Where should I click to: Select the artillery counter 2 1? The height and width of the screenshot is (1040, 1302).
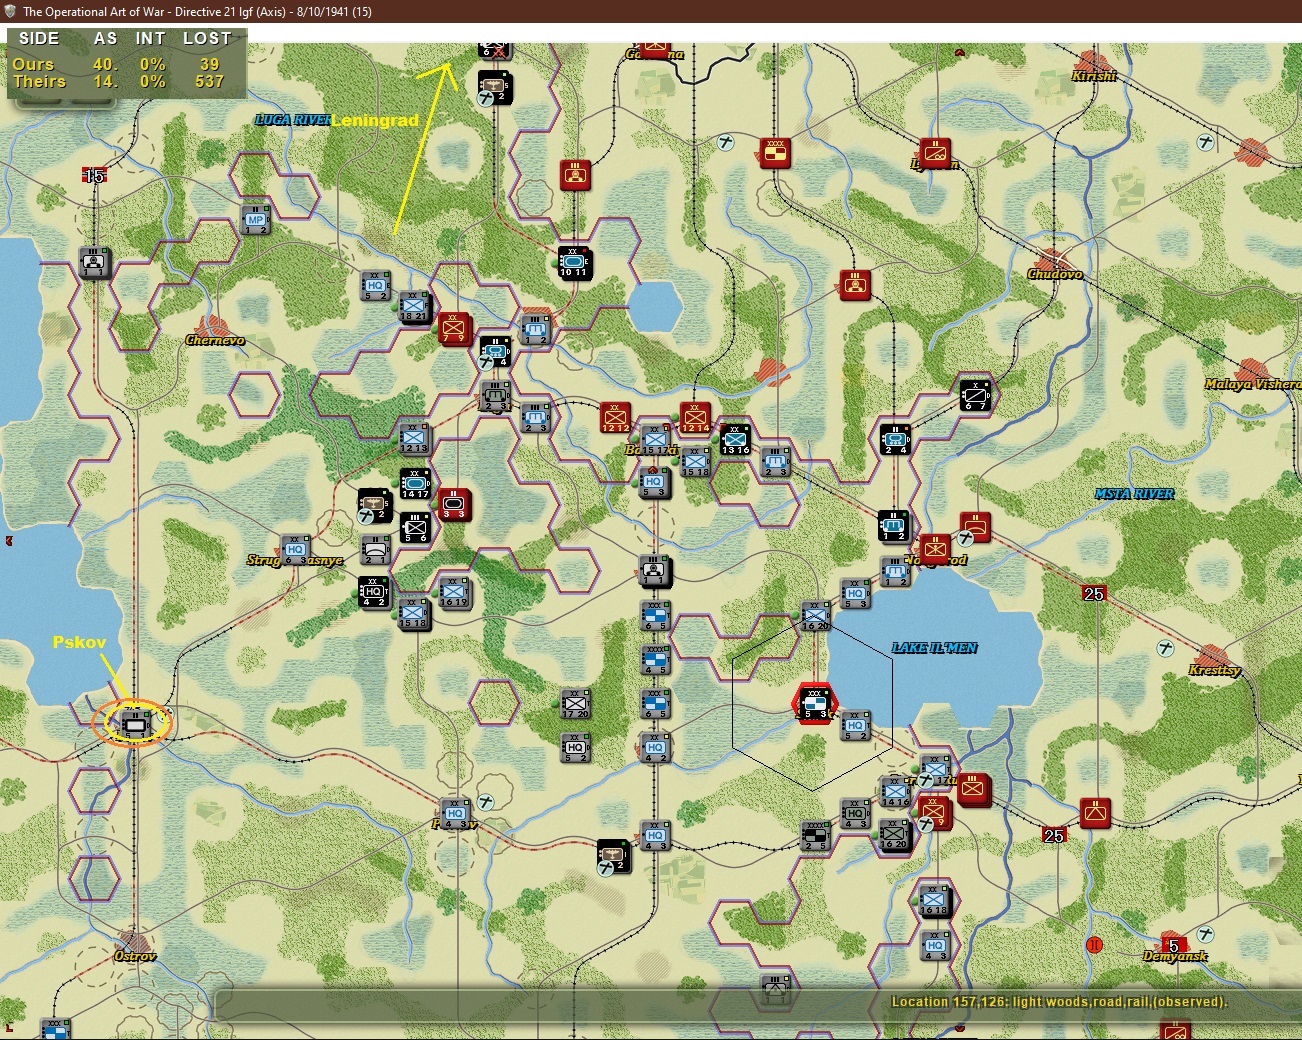pos(375,549)
